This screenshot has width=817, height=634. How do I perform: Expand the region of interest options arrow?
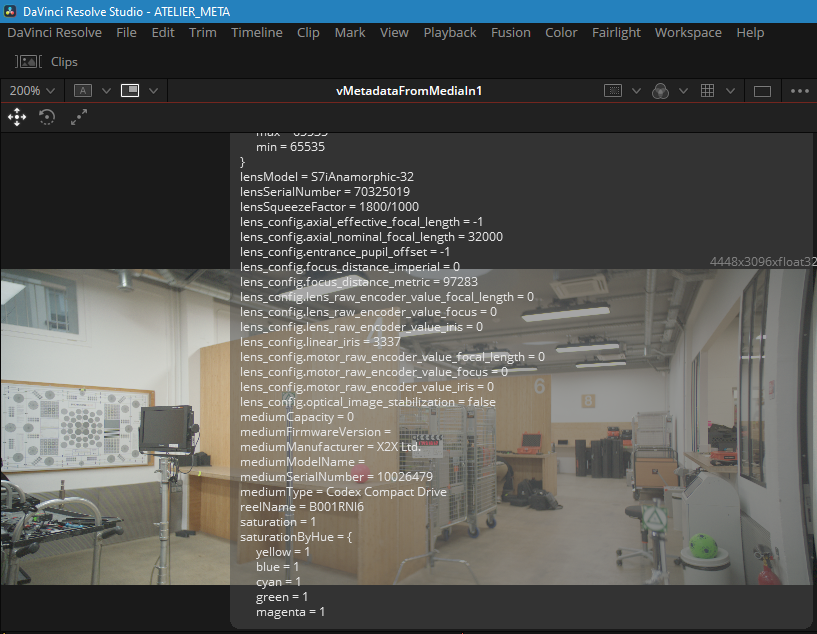click(636, 90)
